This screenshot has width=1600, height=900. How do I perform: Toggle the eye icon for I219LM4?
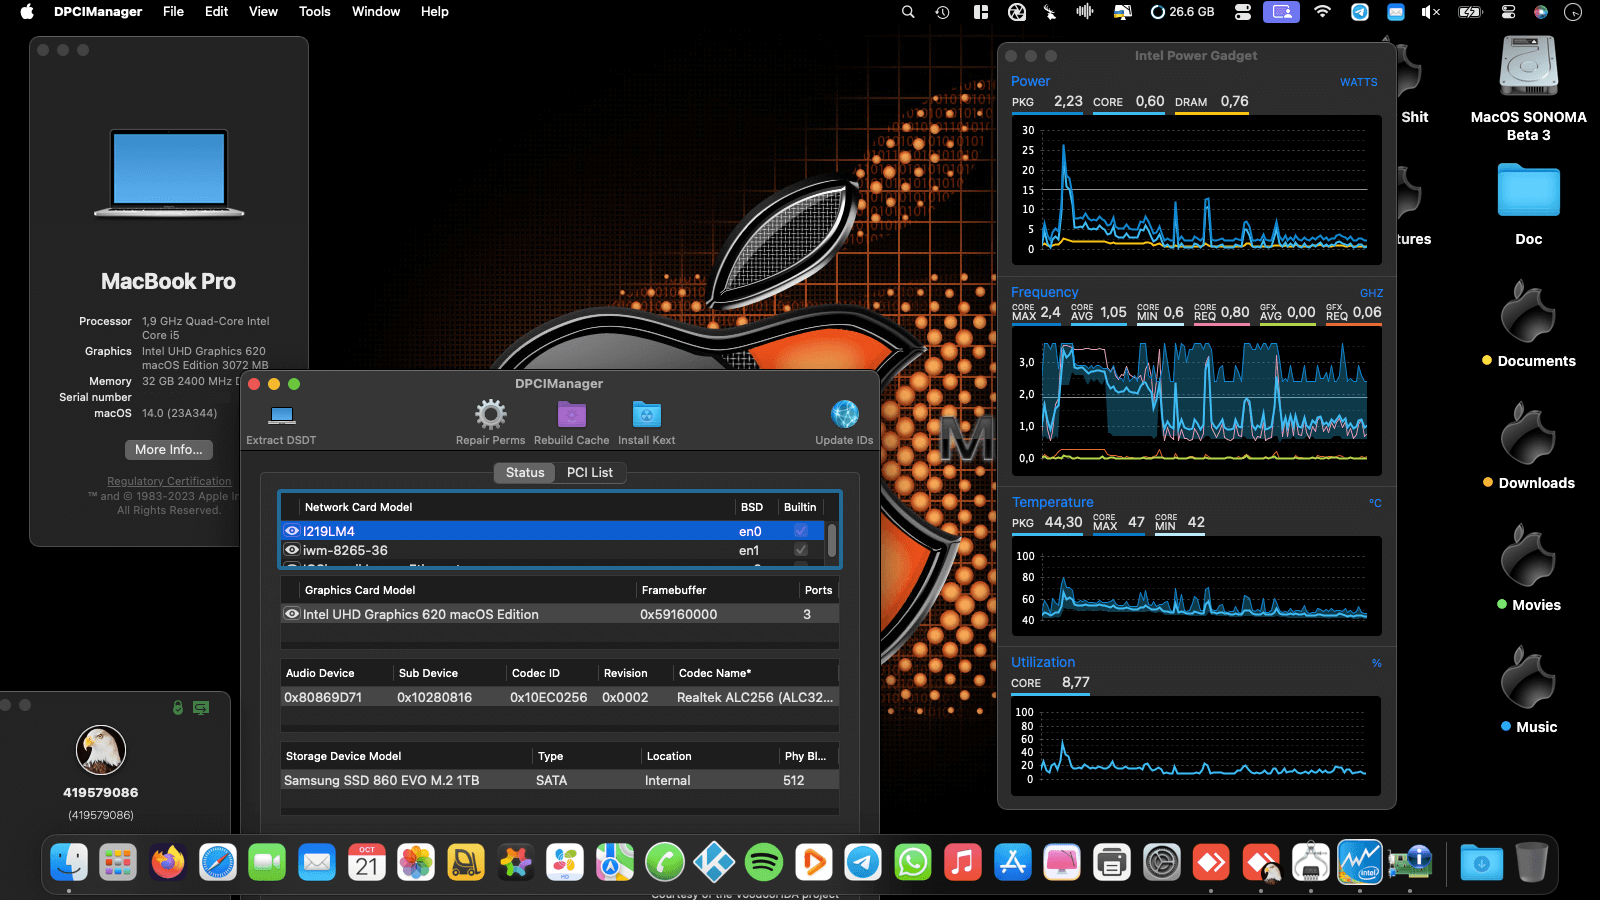coord(292,531)
